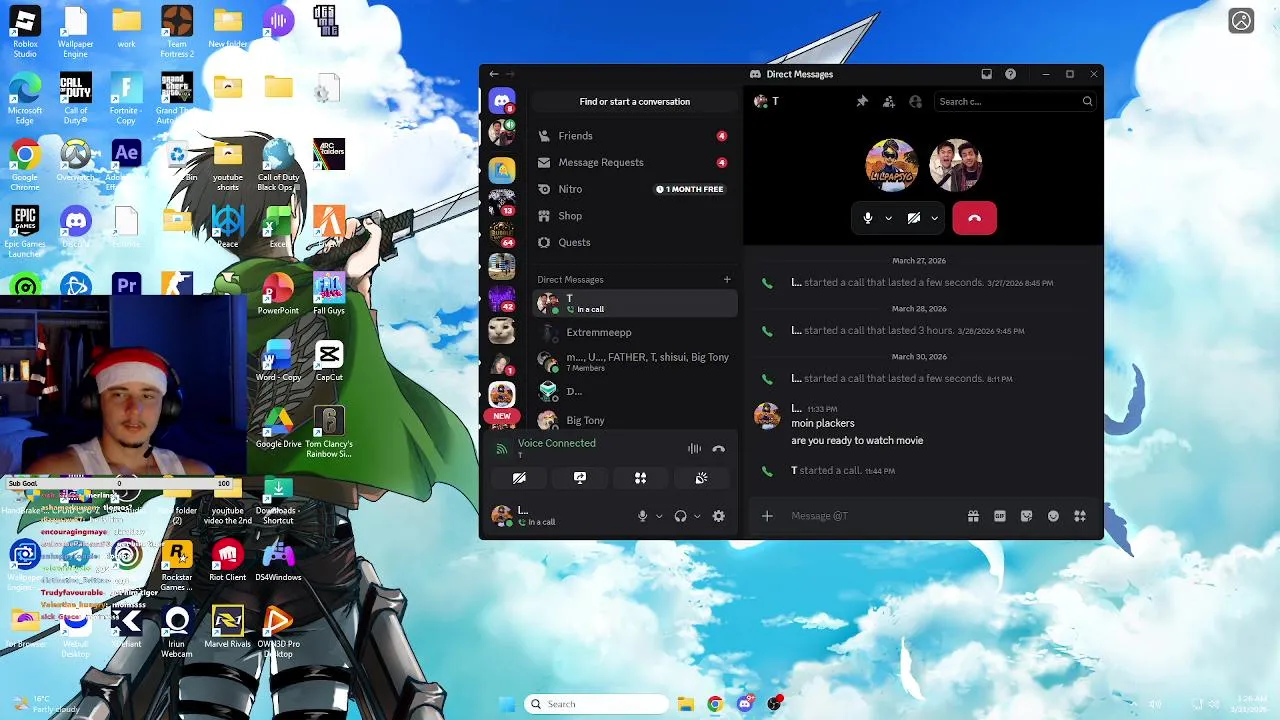Click Find or start a conversation
1280x720 pixels.
click(x=634, y=101)
